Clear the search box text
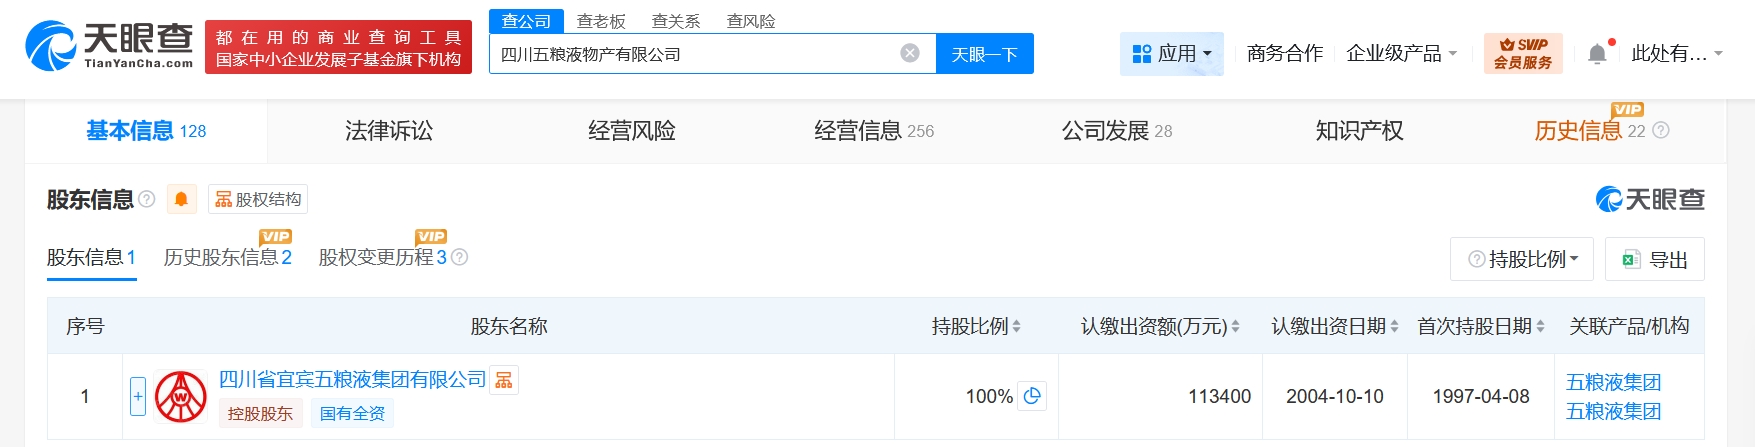1755x447 pixels. [909, 54]
